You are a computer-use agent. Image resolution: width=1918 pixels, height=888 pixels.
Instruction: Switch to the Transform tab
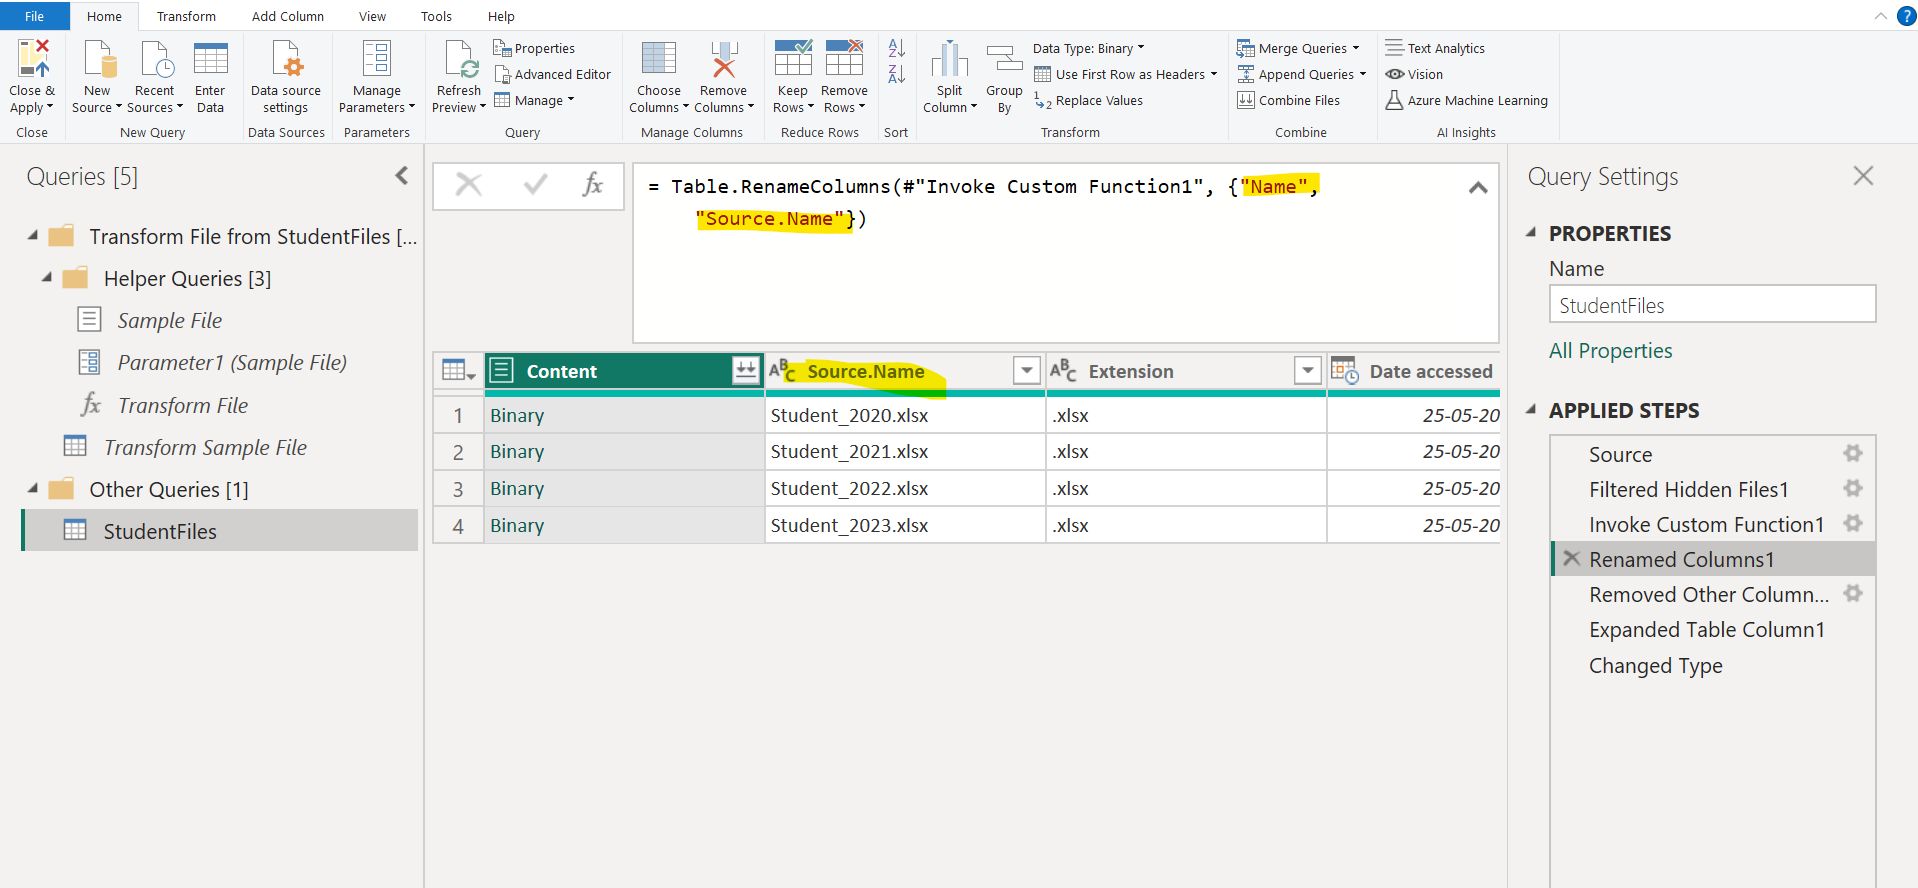(x=186, y=16)
